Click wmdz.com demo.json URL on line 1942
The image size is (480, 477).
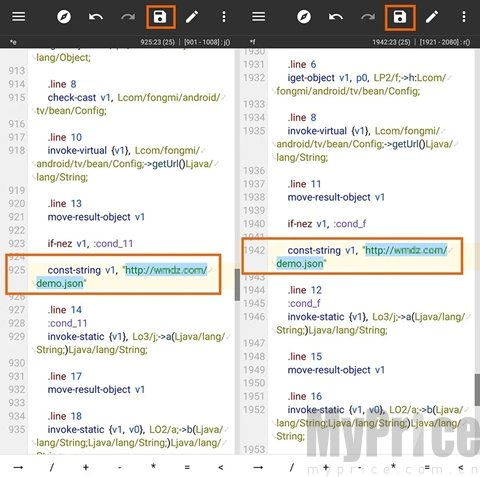[x=362, y=257]
